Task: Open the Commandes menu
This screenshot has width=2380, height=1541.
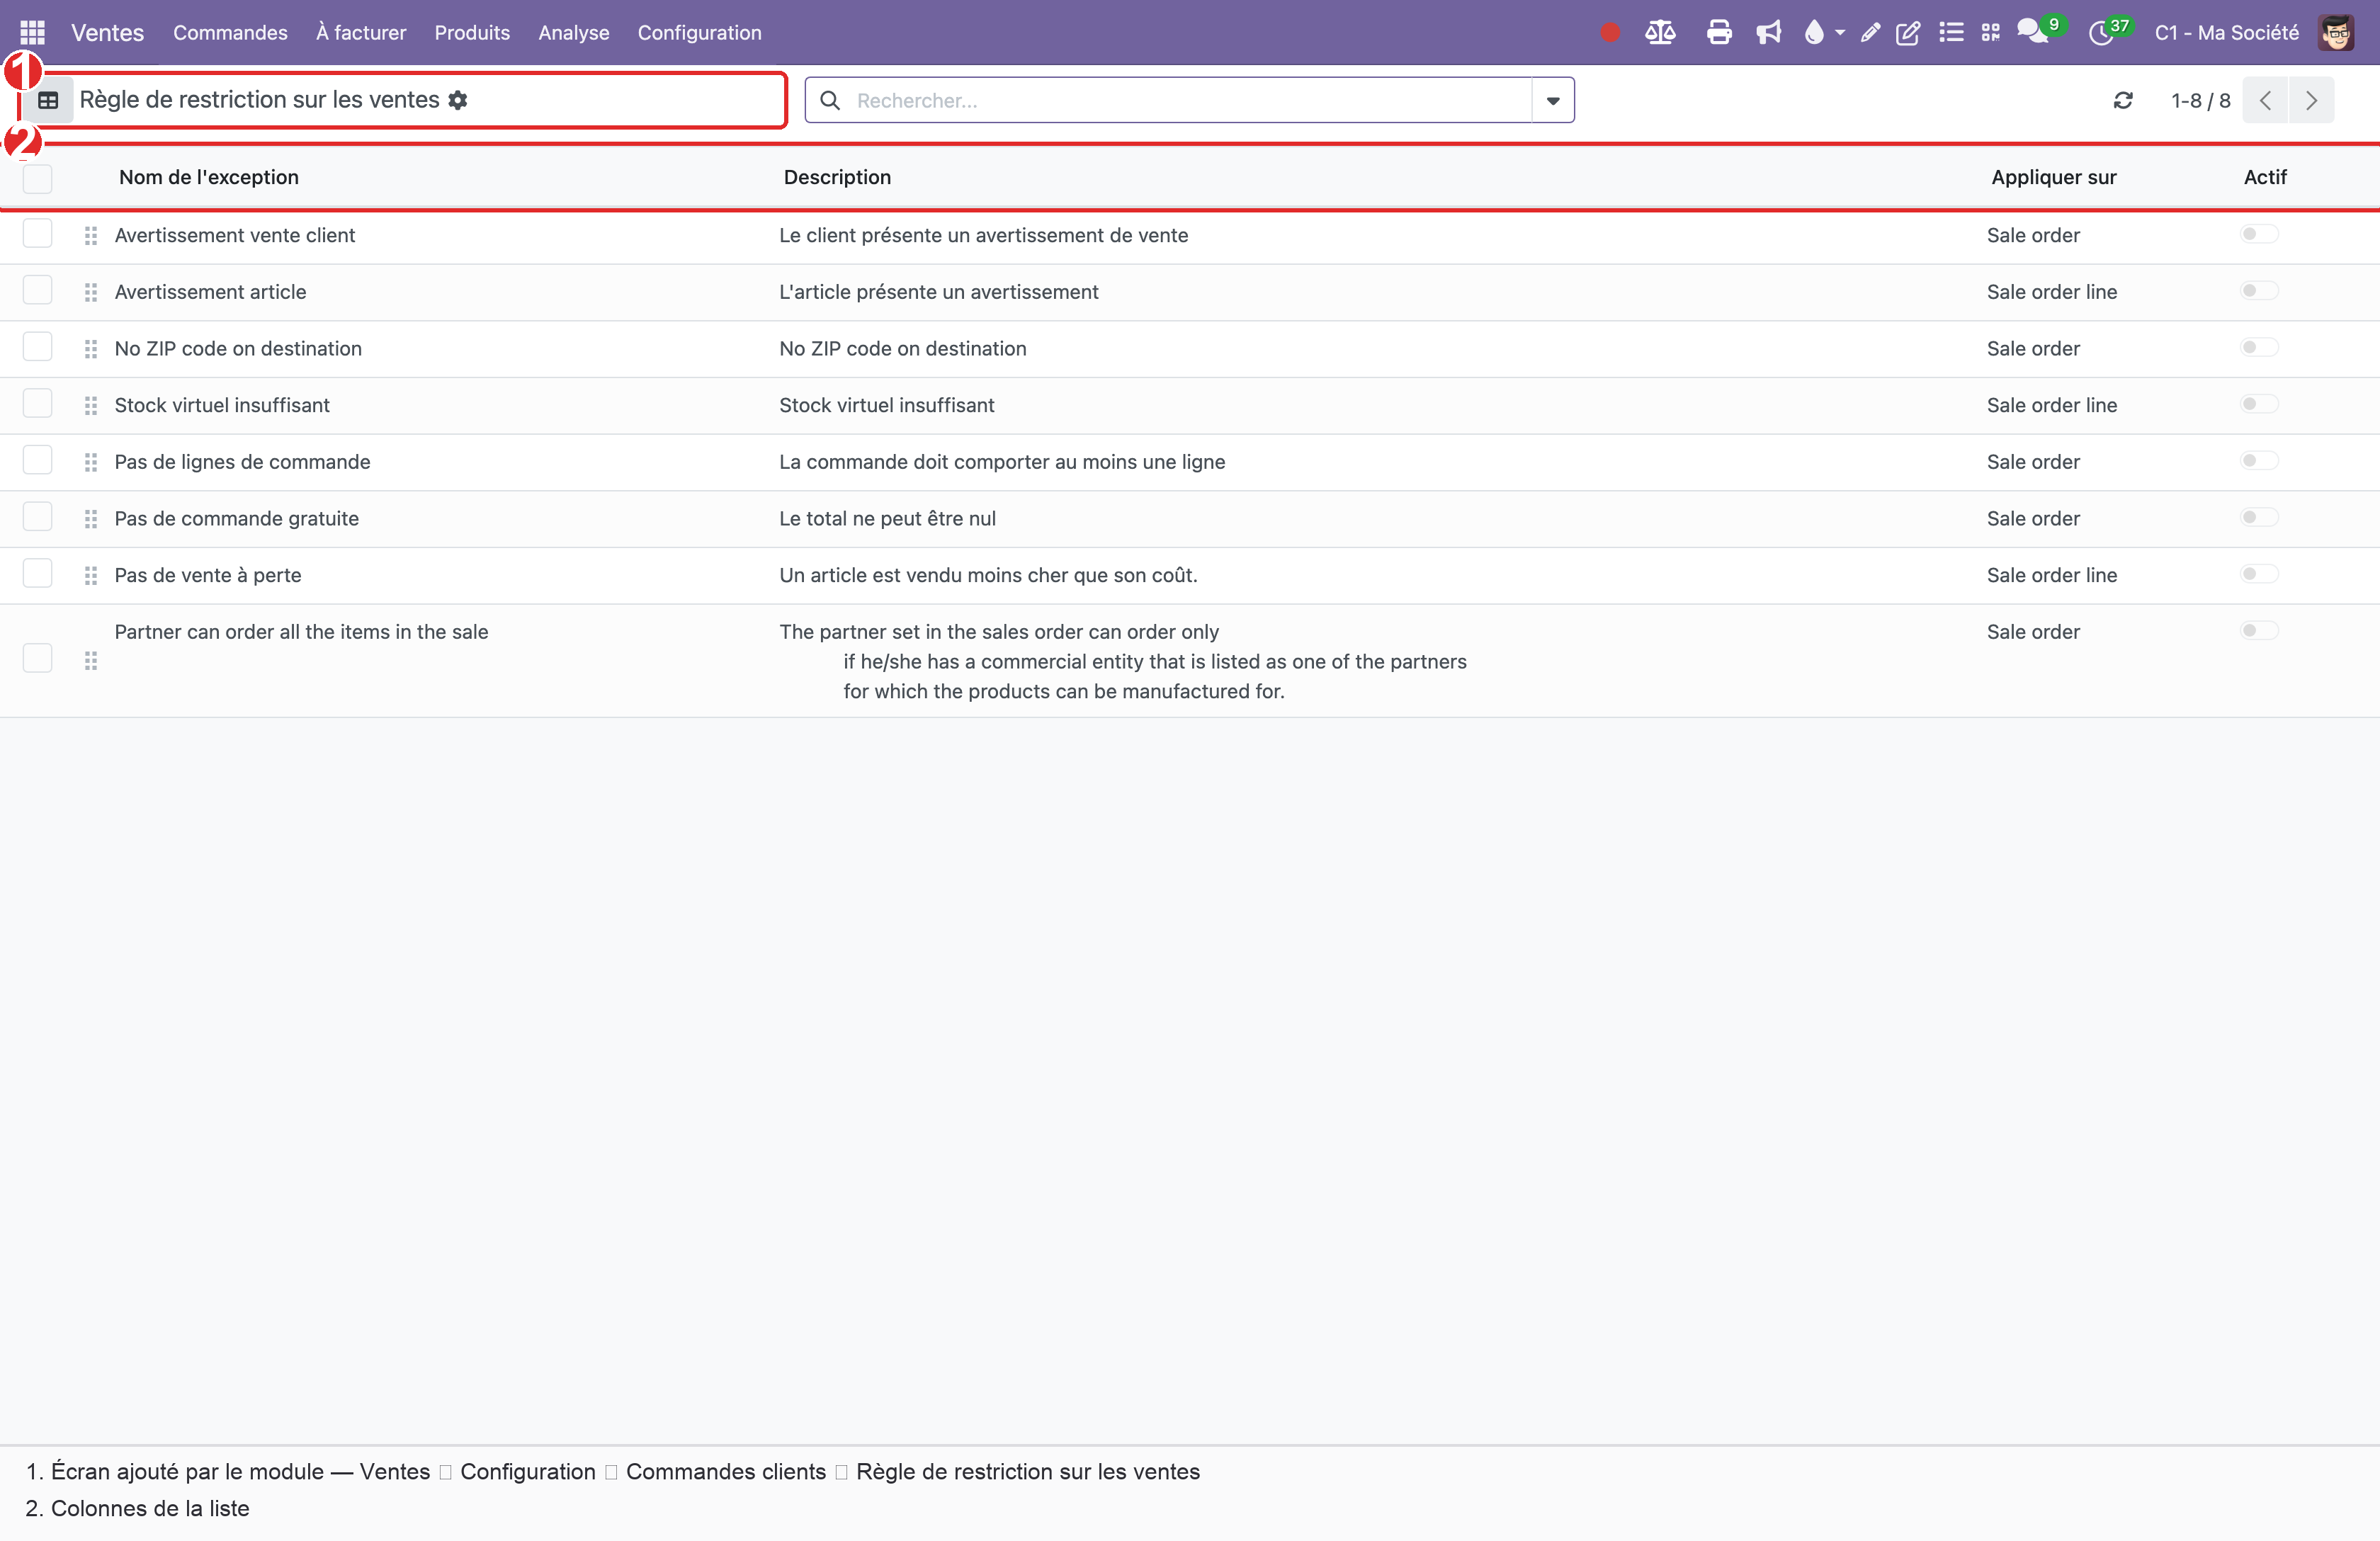Action: point(230,32)
